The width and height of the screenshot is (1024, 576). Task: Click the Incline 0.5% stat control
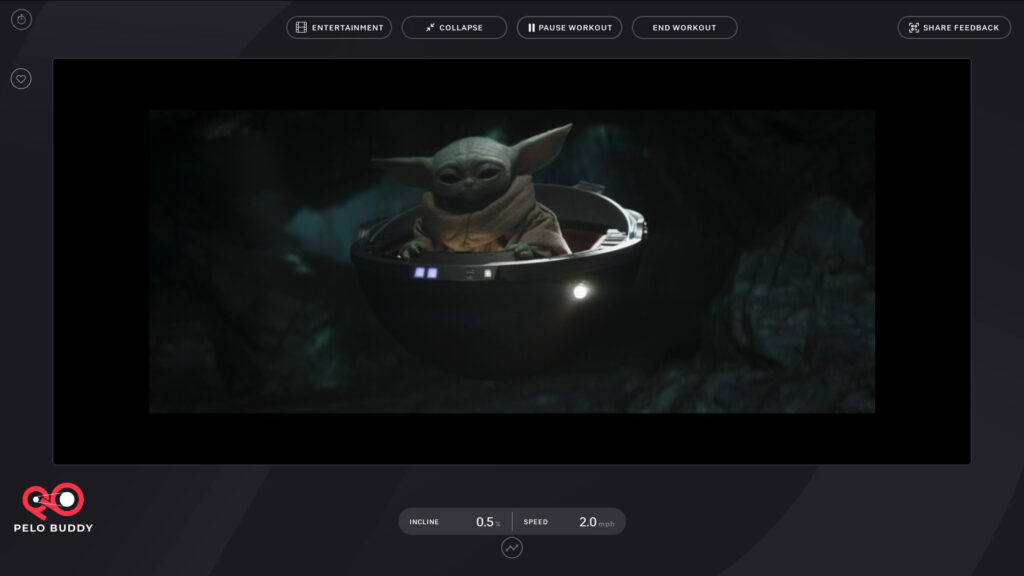452,521
